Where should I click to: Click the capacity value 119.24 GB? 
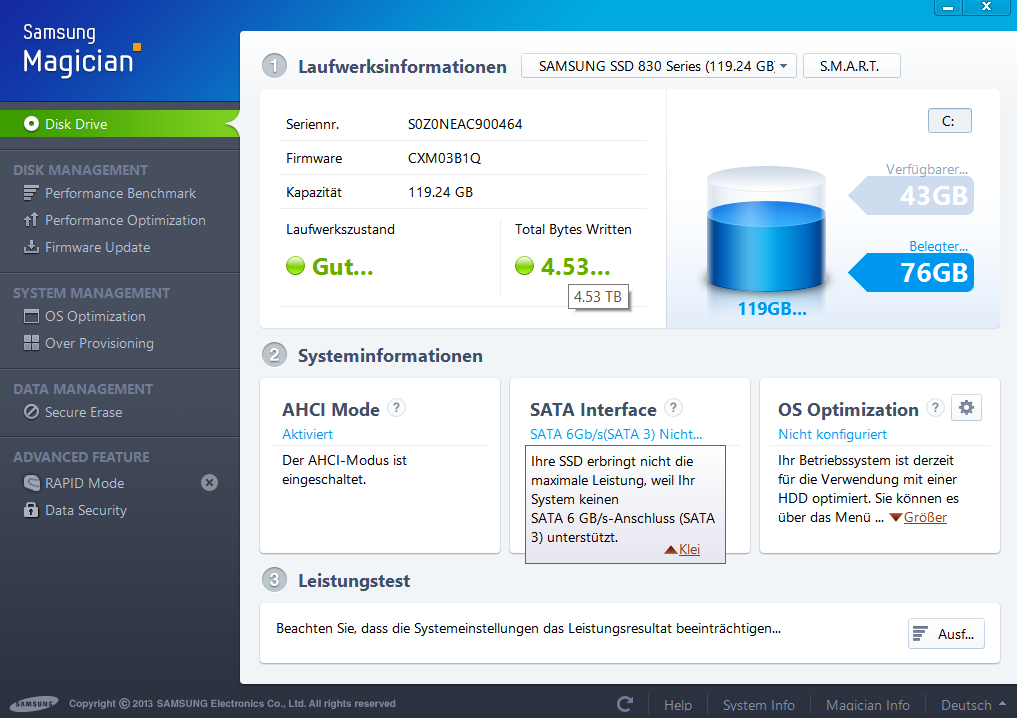tap(440, 192)
